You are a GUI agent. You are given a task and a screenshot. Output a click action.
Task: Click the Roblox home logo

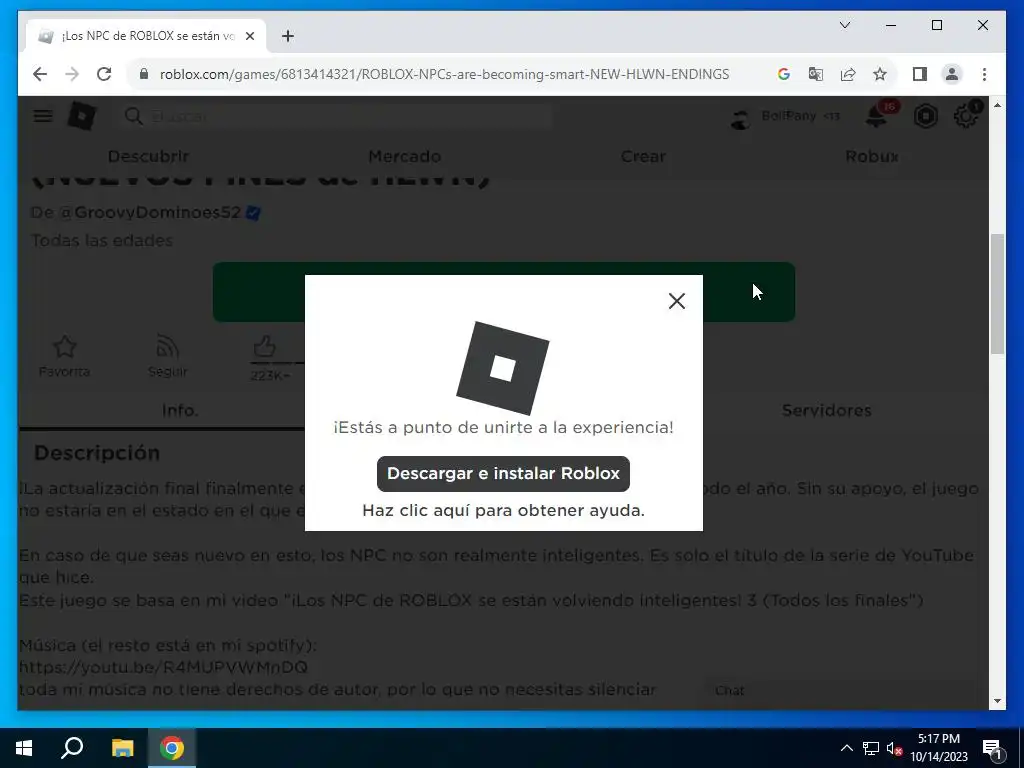click(x=82, y=116)
